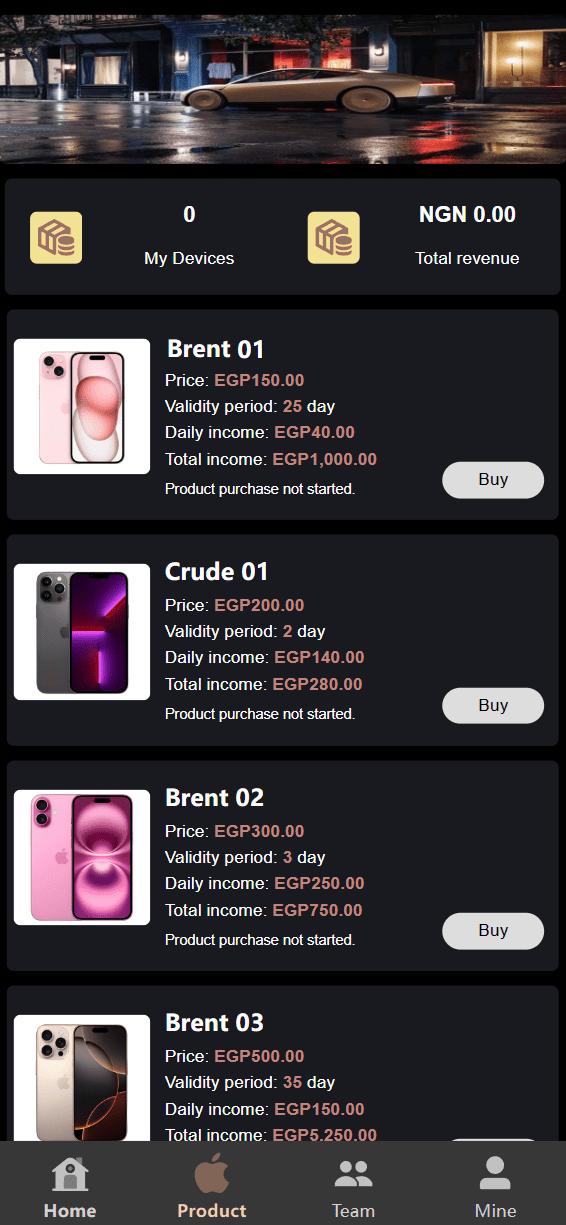Open the Brent 01 pink phone thumbnail
The height and width of the screenshot is (1225, 566).
pyautogui.click(x=82, y=406)
